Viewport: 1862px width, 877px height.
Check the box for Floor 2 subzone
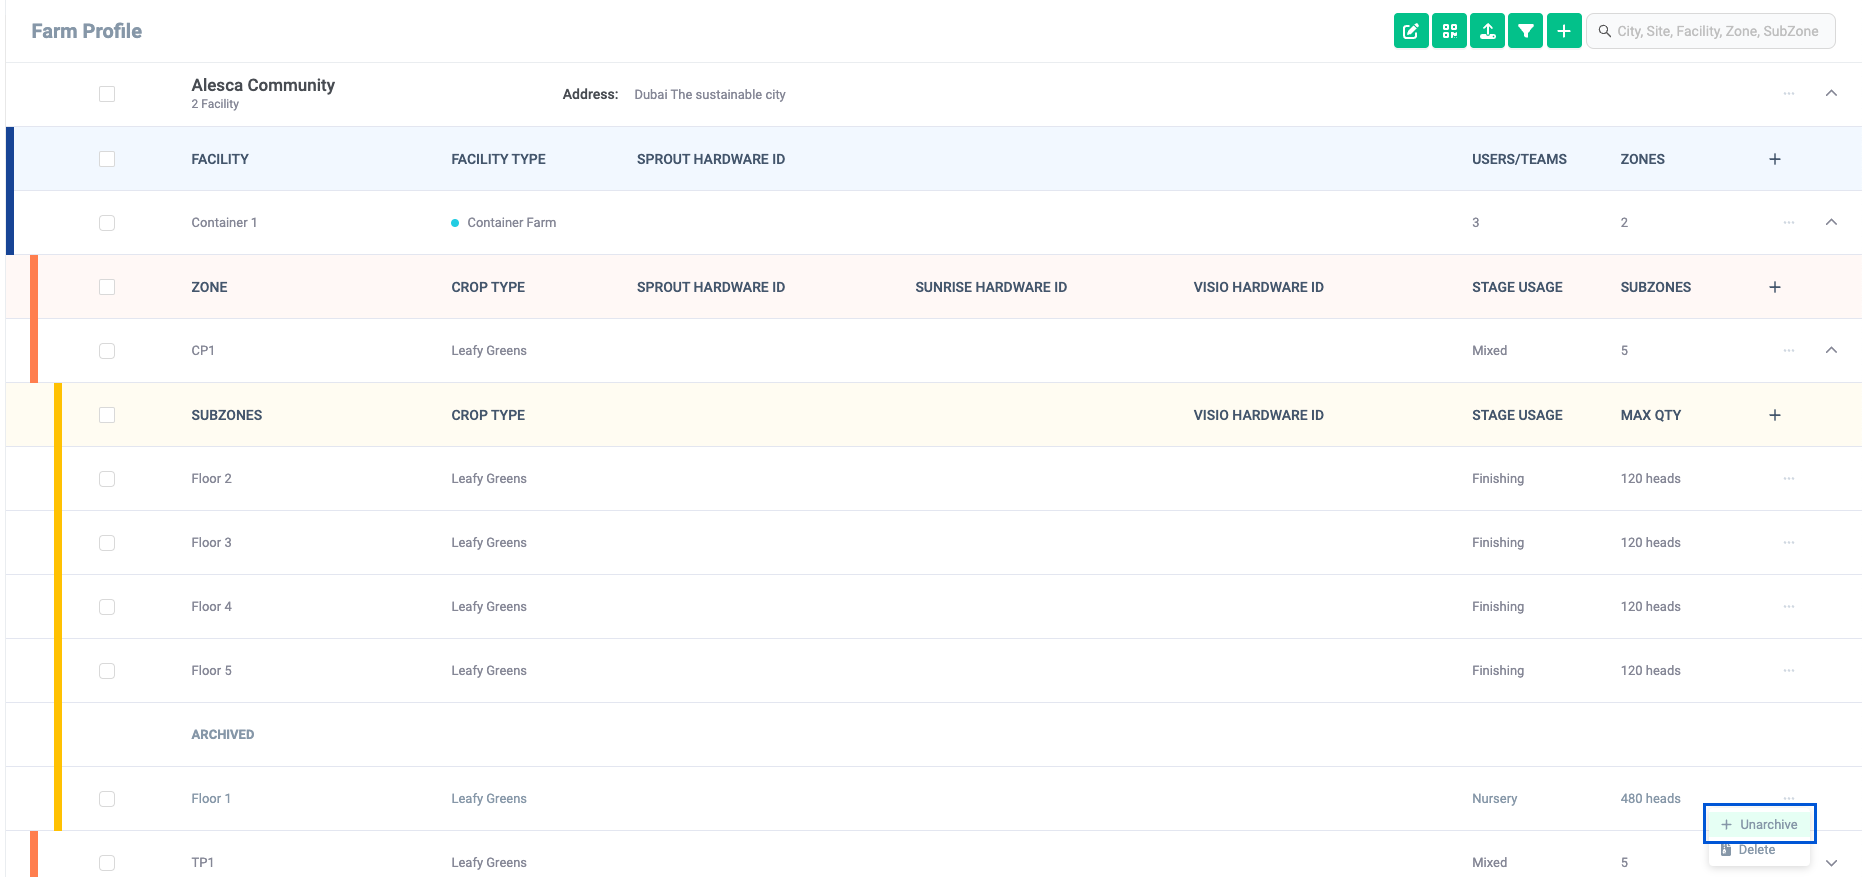coord(107,479)
